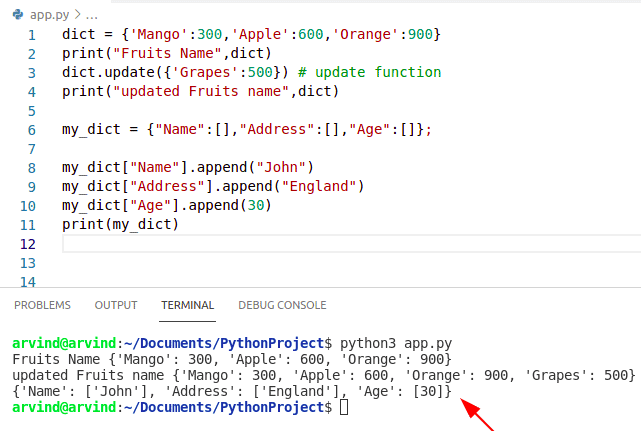Screen dimensions: 641x431
Task: Click terminal output {'Name': ['John'] line
Action: [232, 391]
